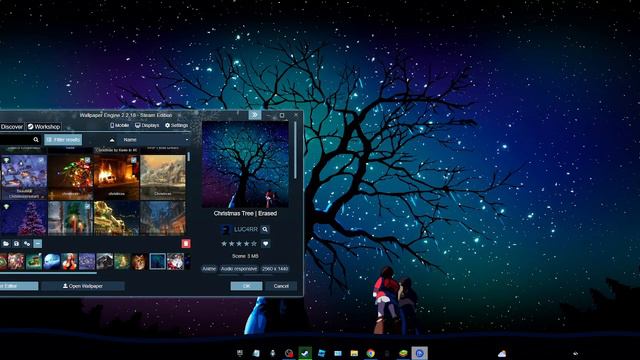
Task: Open playlist configuration gears icon
Action: (27, 244)
